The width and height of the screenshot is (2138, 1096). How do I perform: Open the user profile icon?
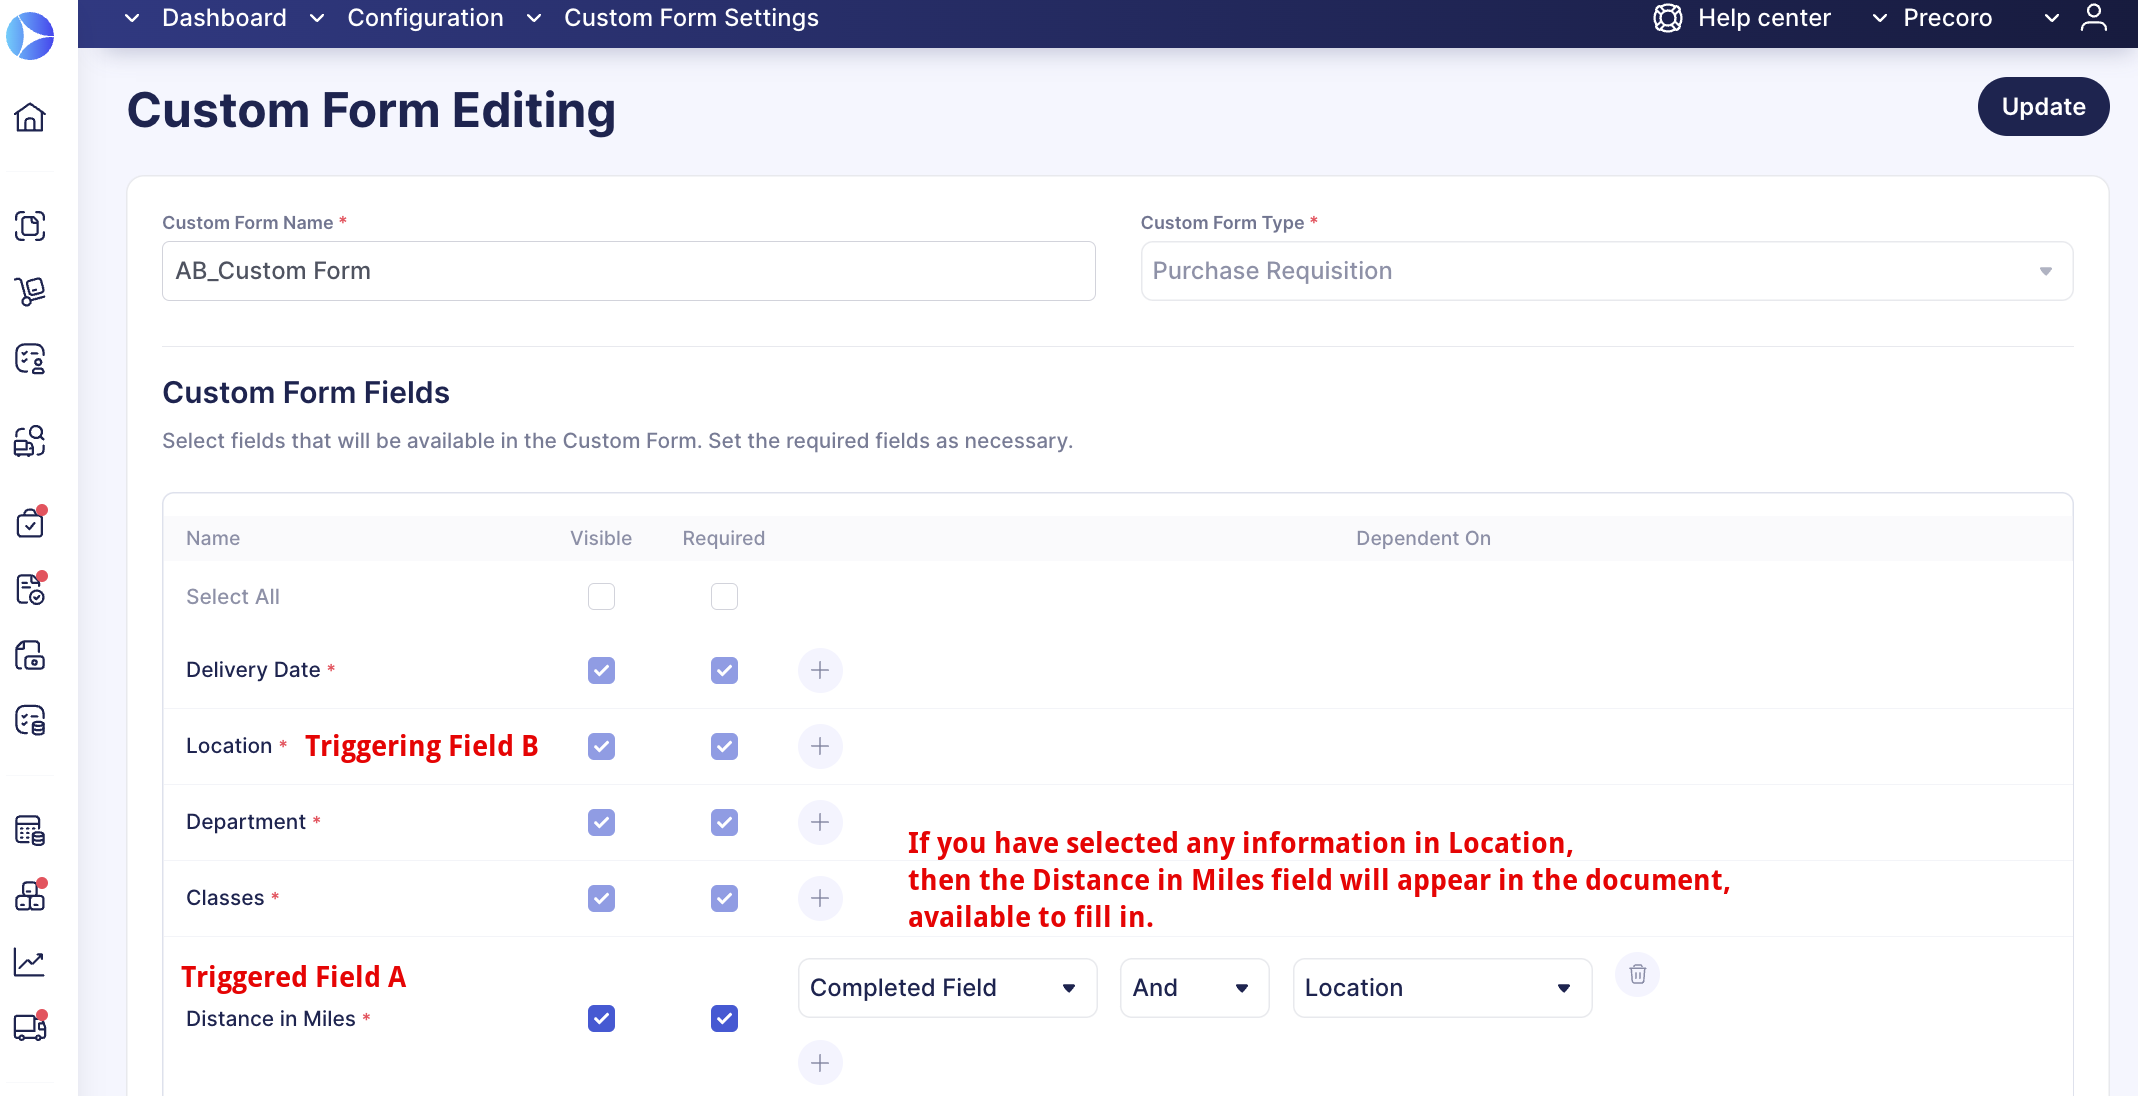(2094, 18)
